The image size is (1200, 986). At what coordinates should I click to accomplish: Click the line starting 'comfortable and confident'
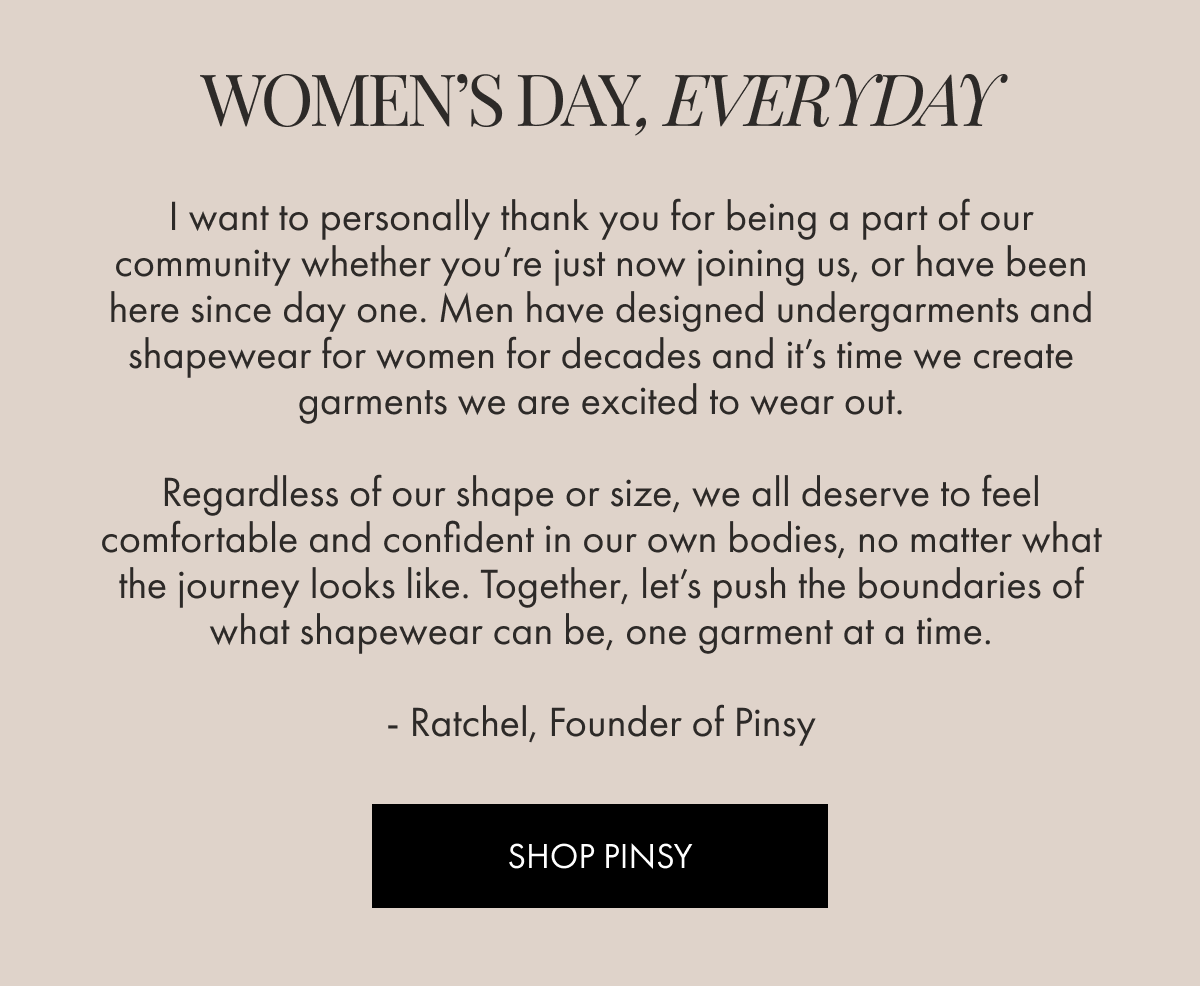pyautogui.click(x=601, y=540)
